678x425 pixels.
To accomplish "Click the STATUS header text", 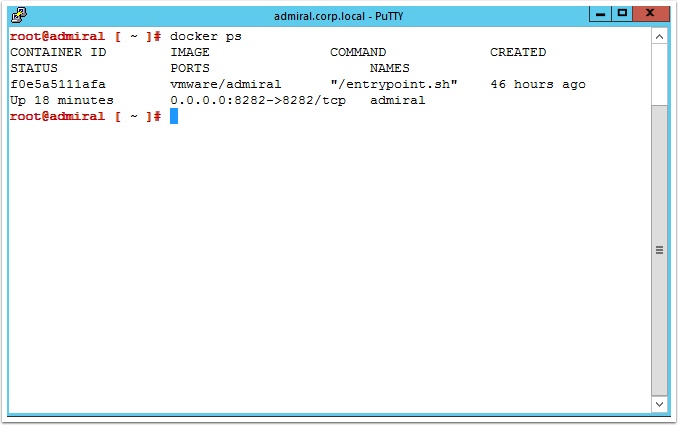I will pos(34,68).
